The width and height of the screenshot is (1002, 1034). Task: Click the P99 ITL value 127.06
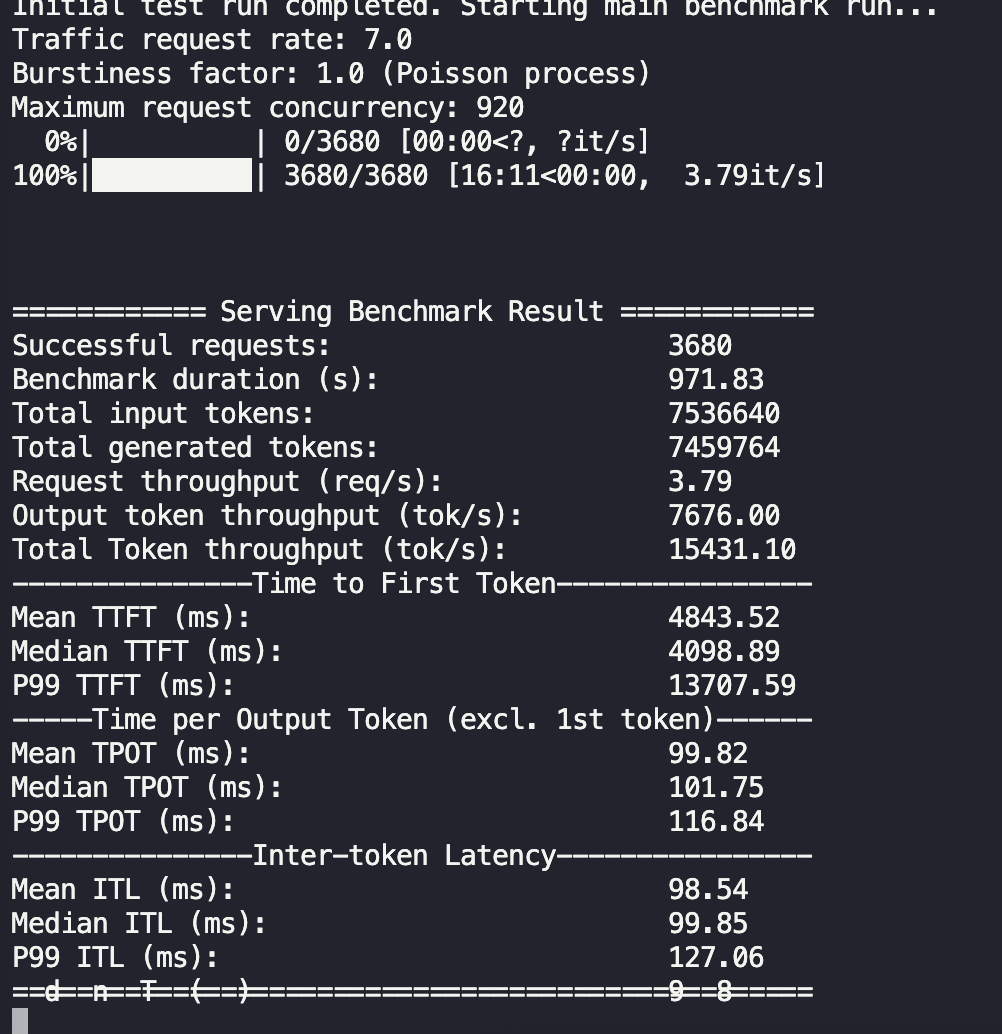[716, 958]
